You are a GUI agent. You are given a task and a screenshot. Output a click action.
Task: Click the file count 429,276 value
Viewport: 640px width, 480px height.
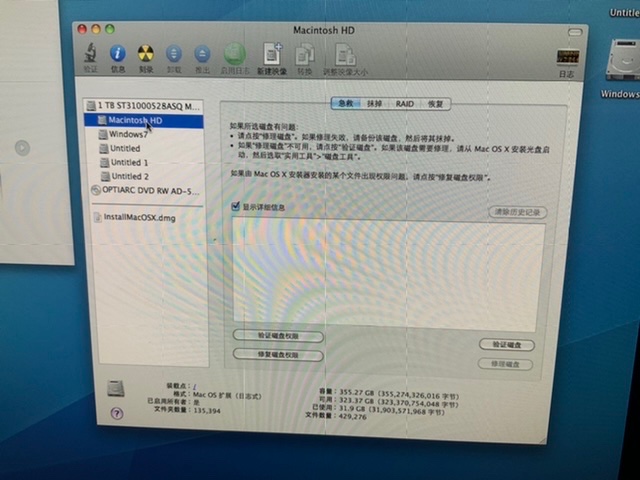click(x=353, y=417)
